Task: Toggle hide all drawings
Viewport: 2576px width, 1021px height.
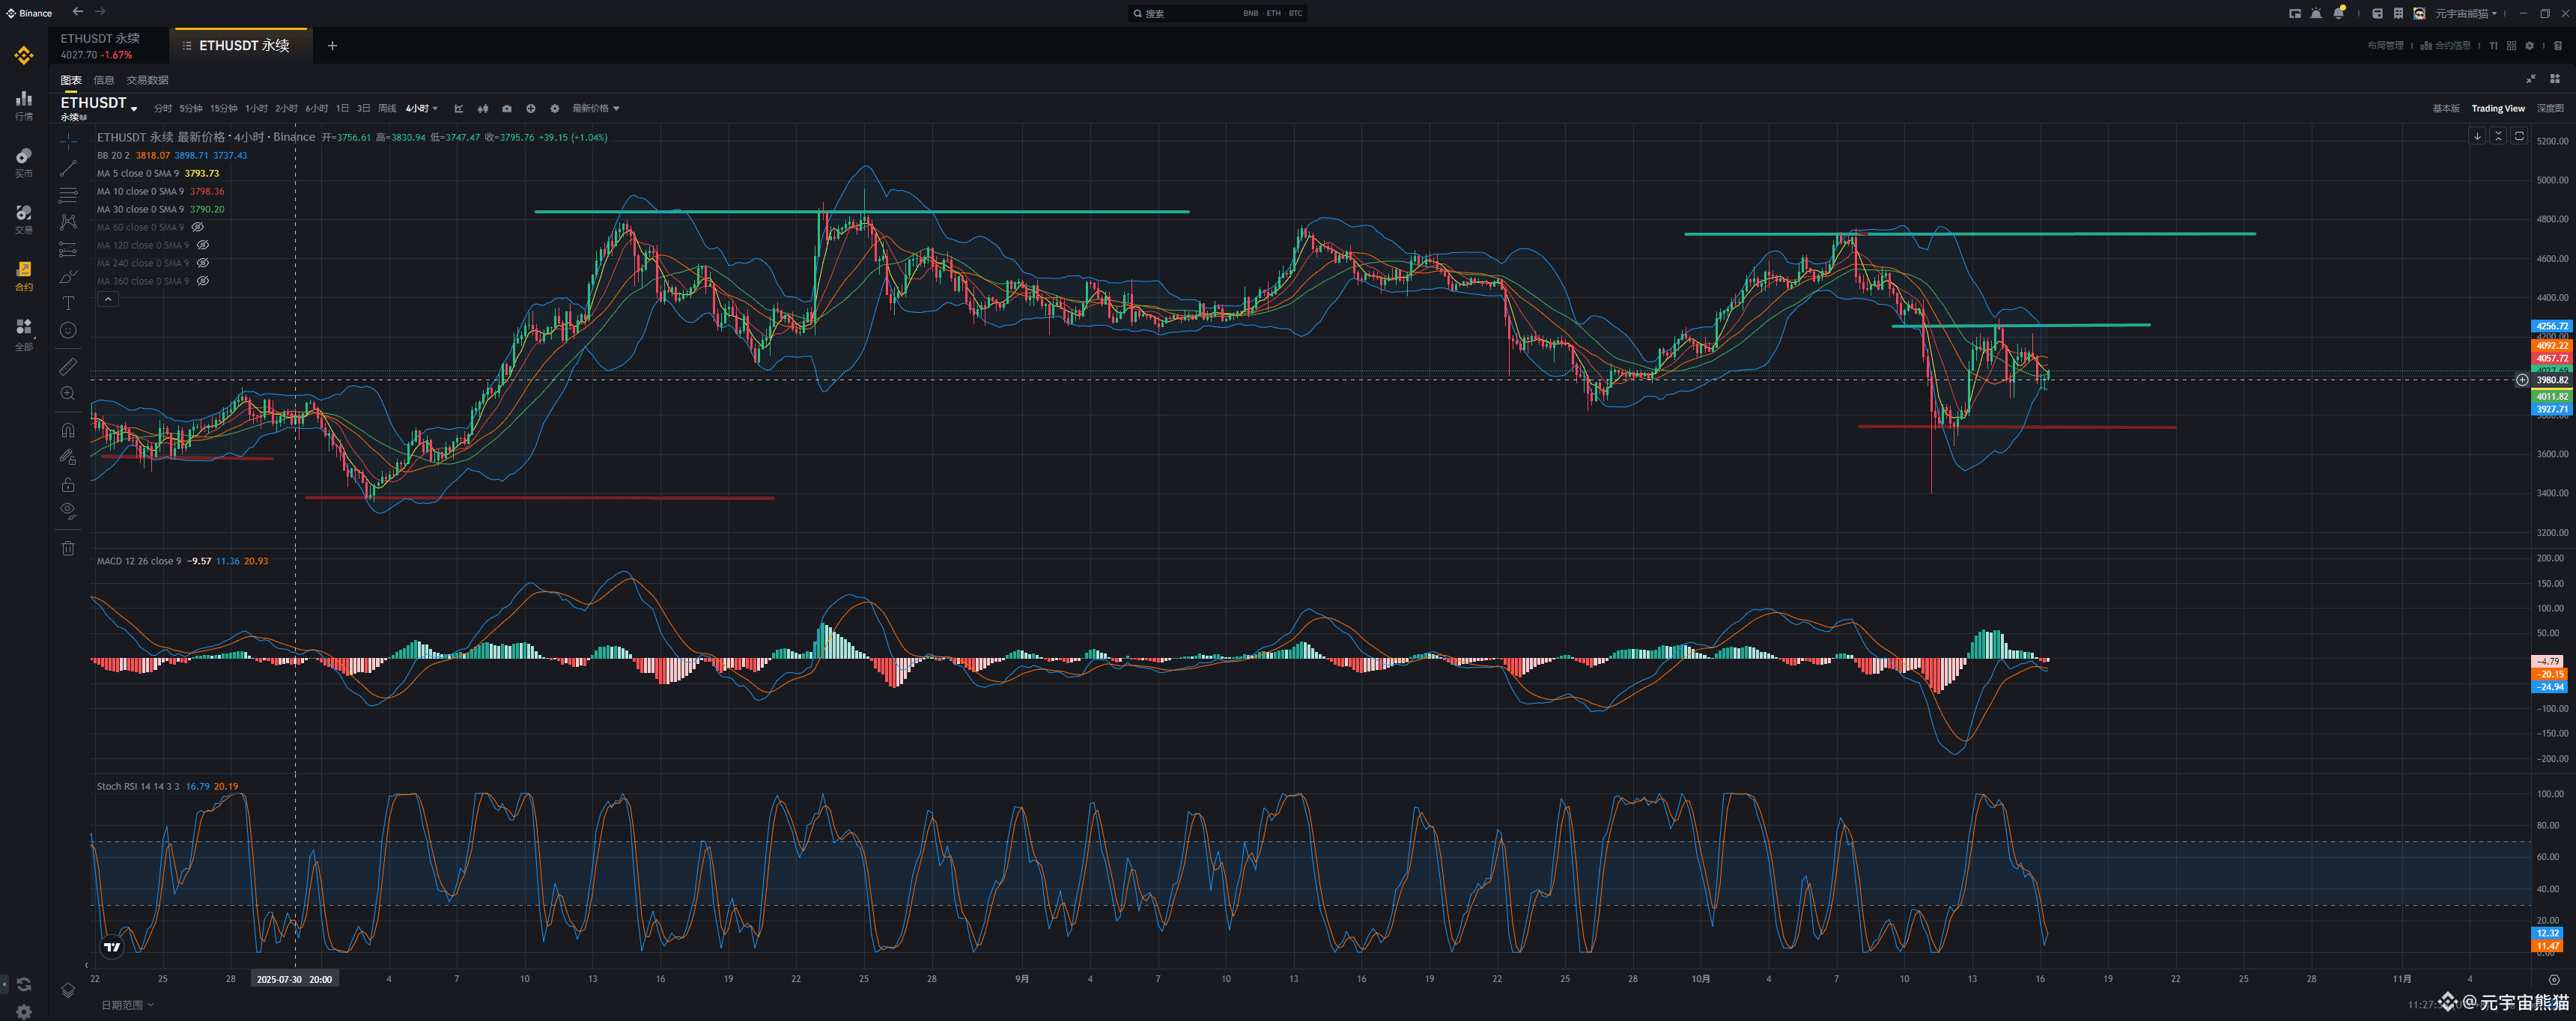Action: 68,511
